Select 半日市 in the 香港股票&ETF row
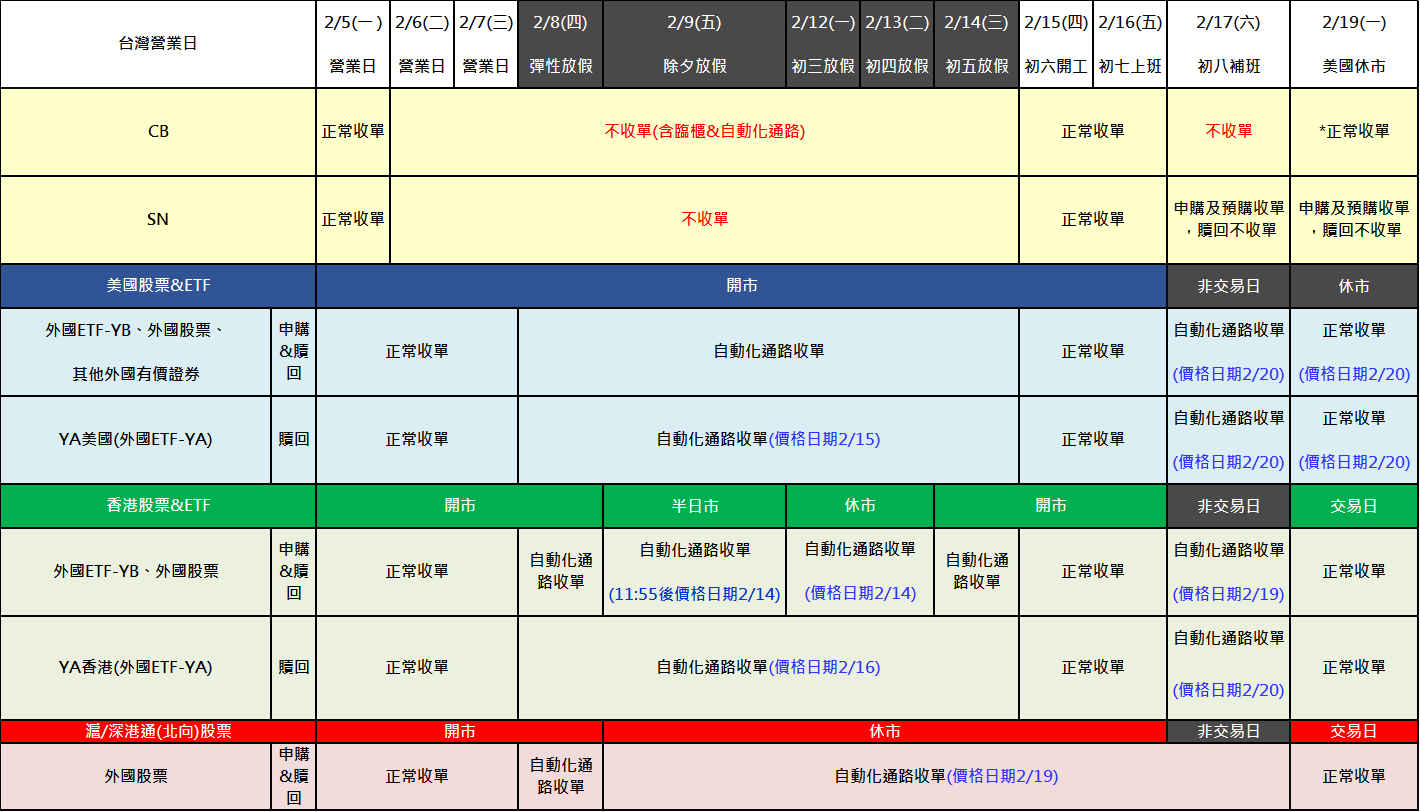The width and height of the screenshot is (1420, 812). tap(695, 506)
